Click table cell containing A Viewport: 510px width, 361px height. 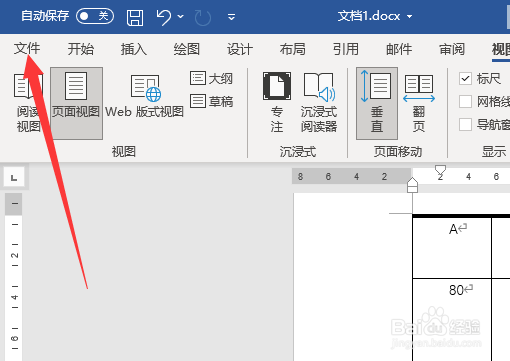pyautogui.click(x=452, y=248)
